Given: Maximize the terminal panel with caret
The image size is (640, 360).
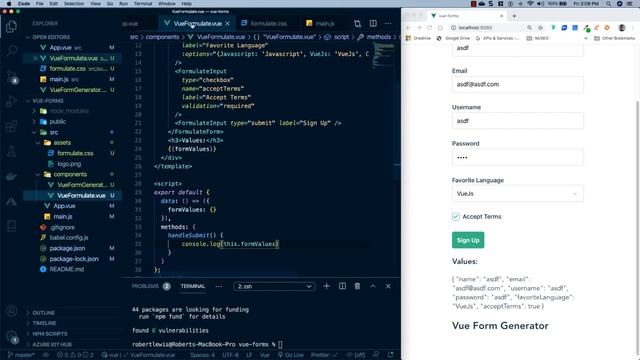Looking at the screenshot, I should 373,286.
